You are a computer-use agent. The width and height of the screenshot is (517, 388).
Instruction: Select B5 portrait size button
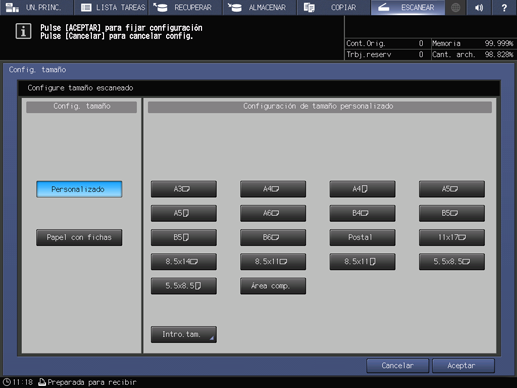click(x=184, y=237)
